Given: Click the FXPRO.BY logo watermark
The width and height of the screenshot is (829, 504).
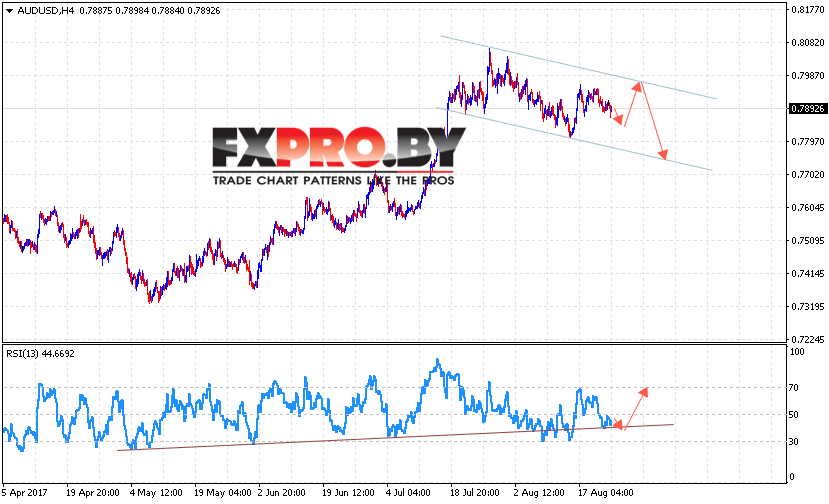Looking at the screenshot, I should point(338,148).
